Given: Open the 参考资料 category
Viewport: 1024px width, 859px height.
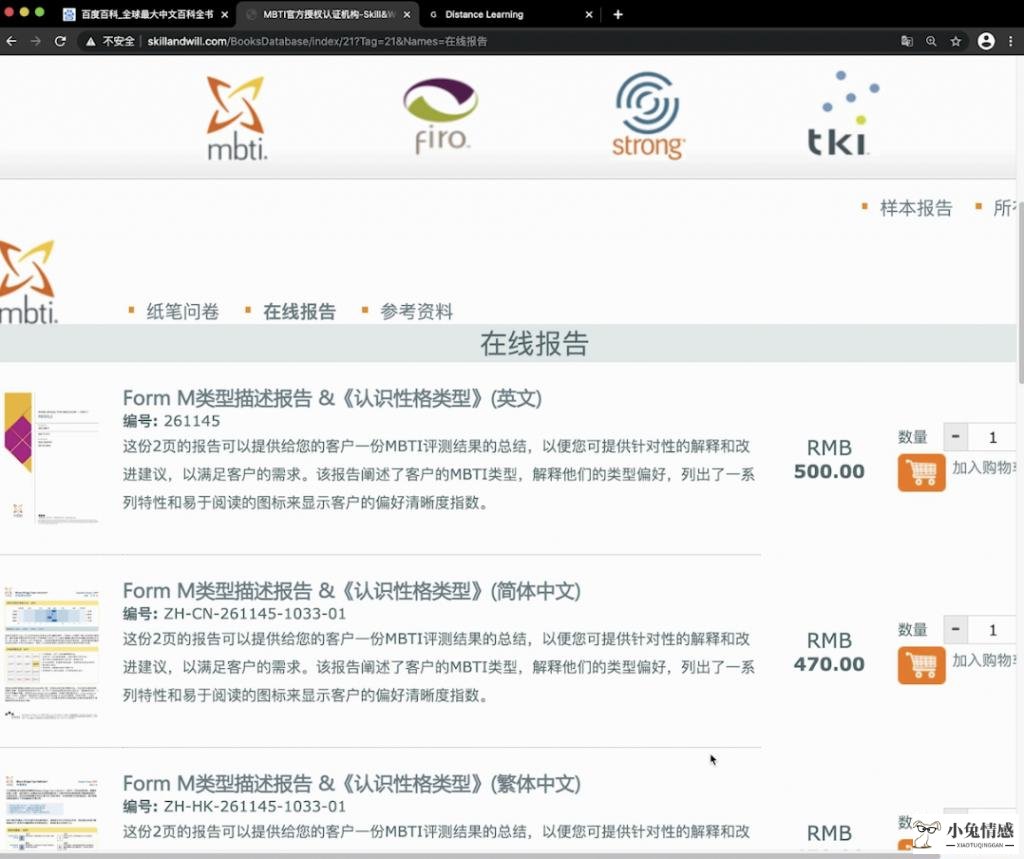Looking at the screenshot, I should [416, 312].
